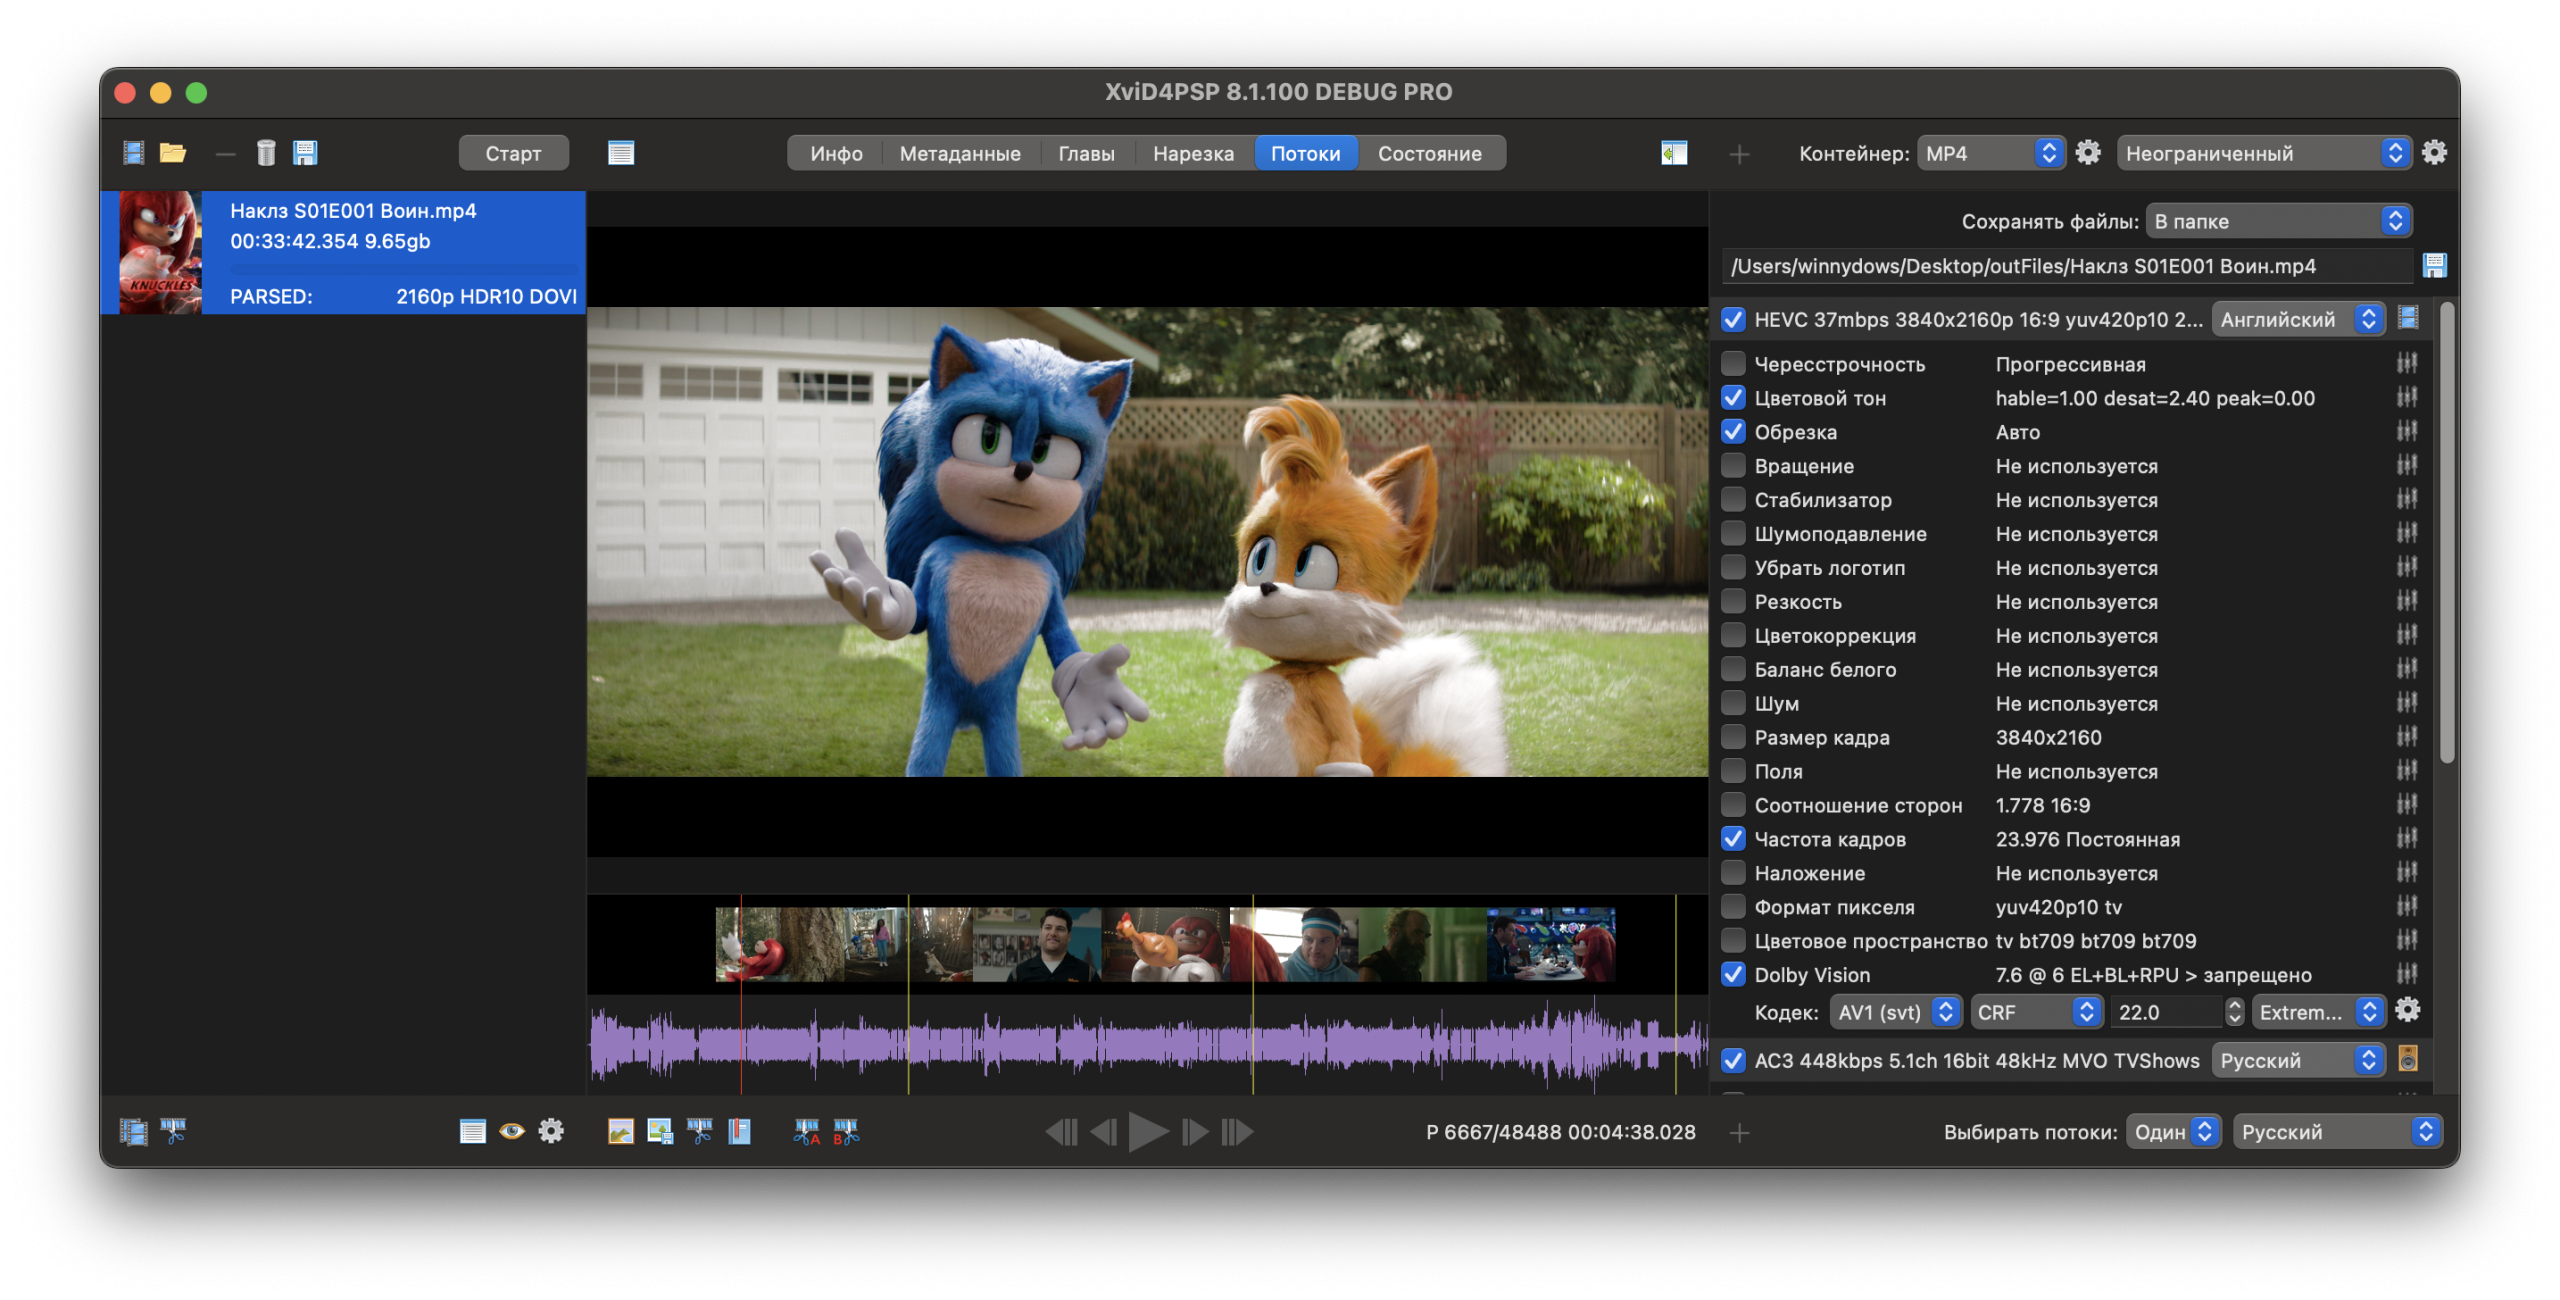This screenshot has width=2560, height=1300.
Task: Step one frame forward
Action: coord(1194,1131)
